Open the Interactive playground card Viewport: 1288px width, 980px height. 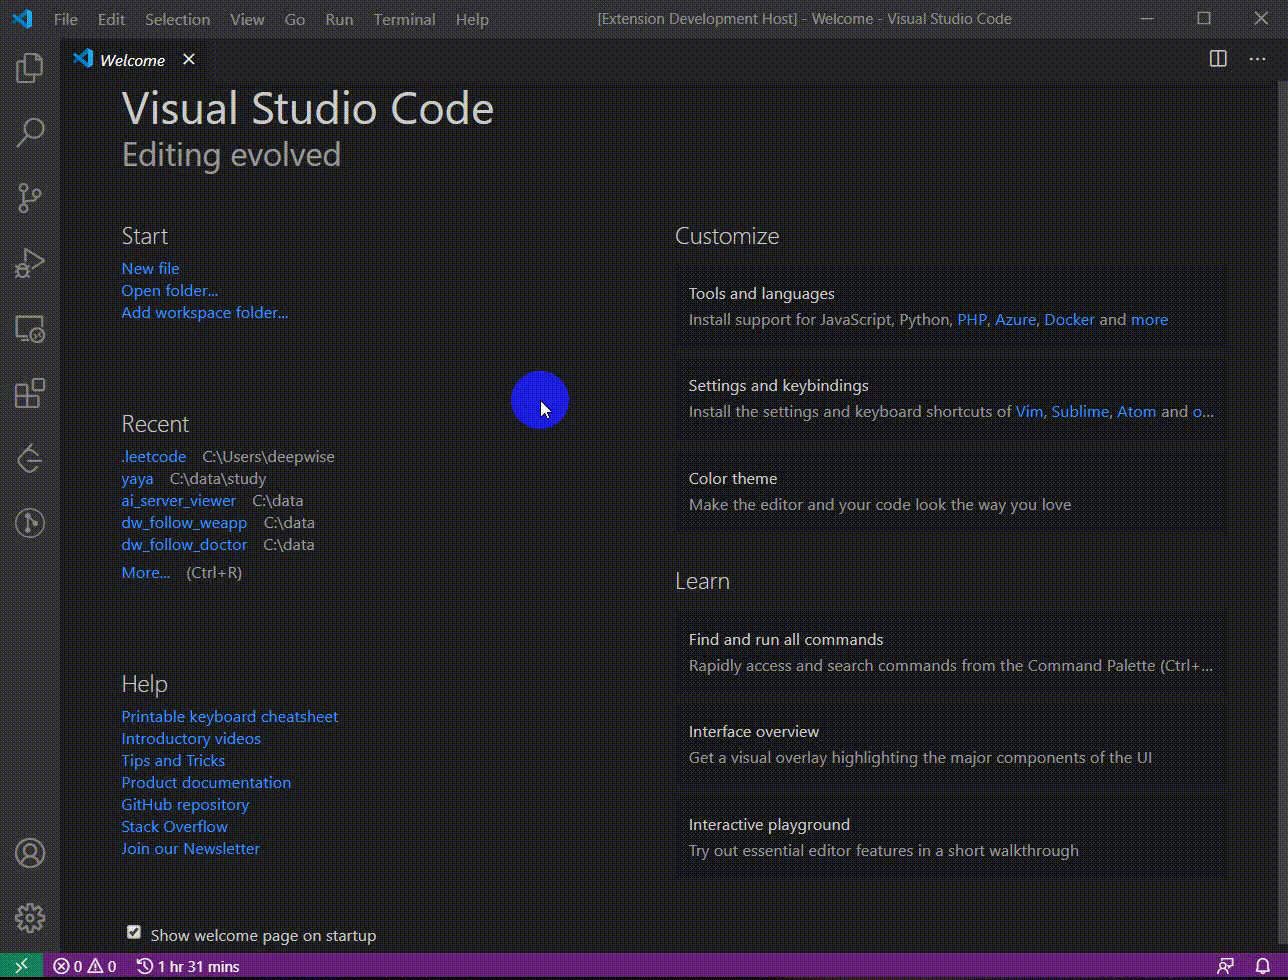coord(950,837)
